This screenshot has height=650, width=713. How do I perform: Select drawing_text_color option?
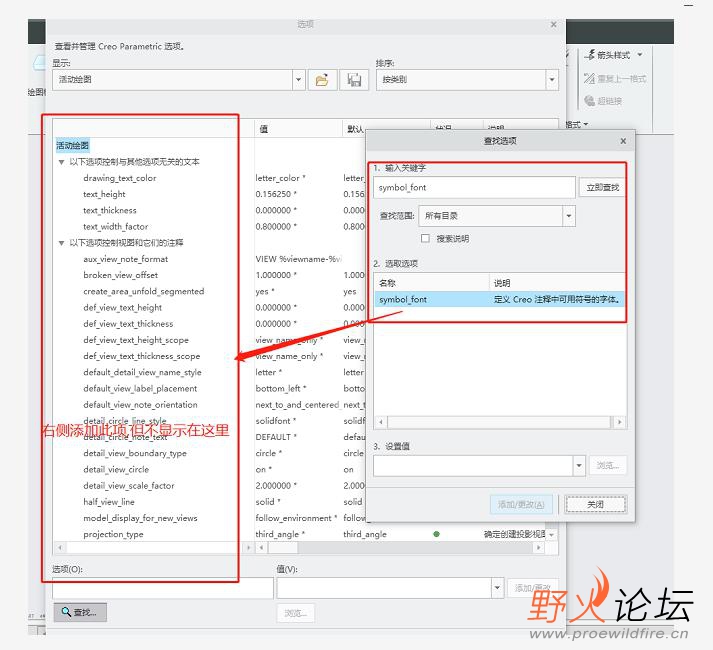click(120, 178)
